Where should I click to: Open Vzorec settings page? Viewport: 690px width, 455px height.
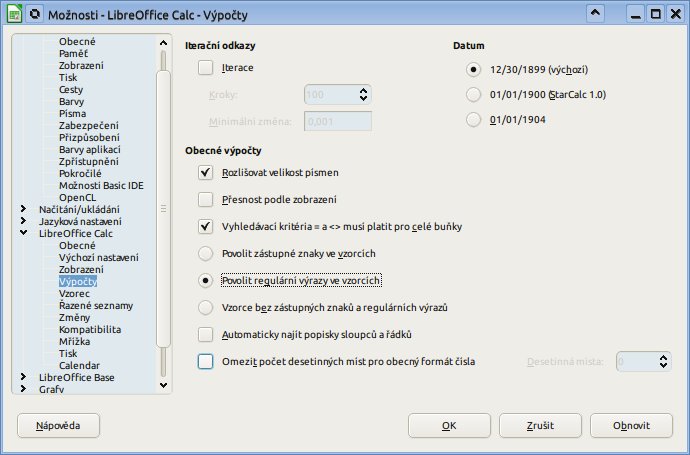tap(74, 293)
